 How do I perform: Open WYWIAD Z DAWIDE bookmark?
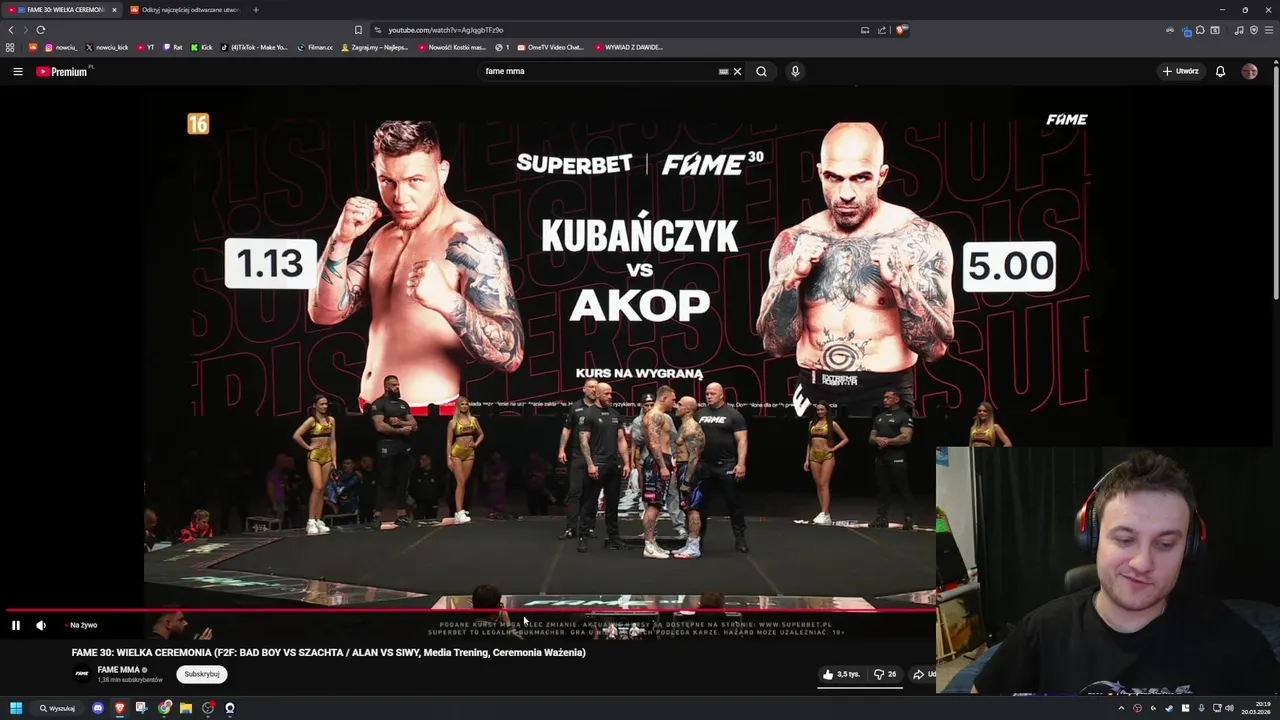pos(629,47)
